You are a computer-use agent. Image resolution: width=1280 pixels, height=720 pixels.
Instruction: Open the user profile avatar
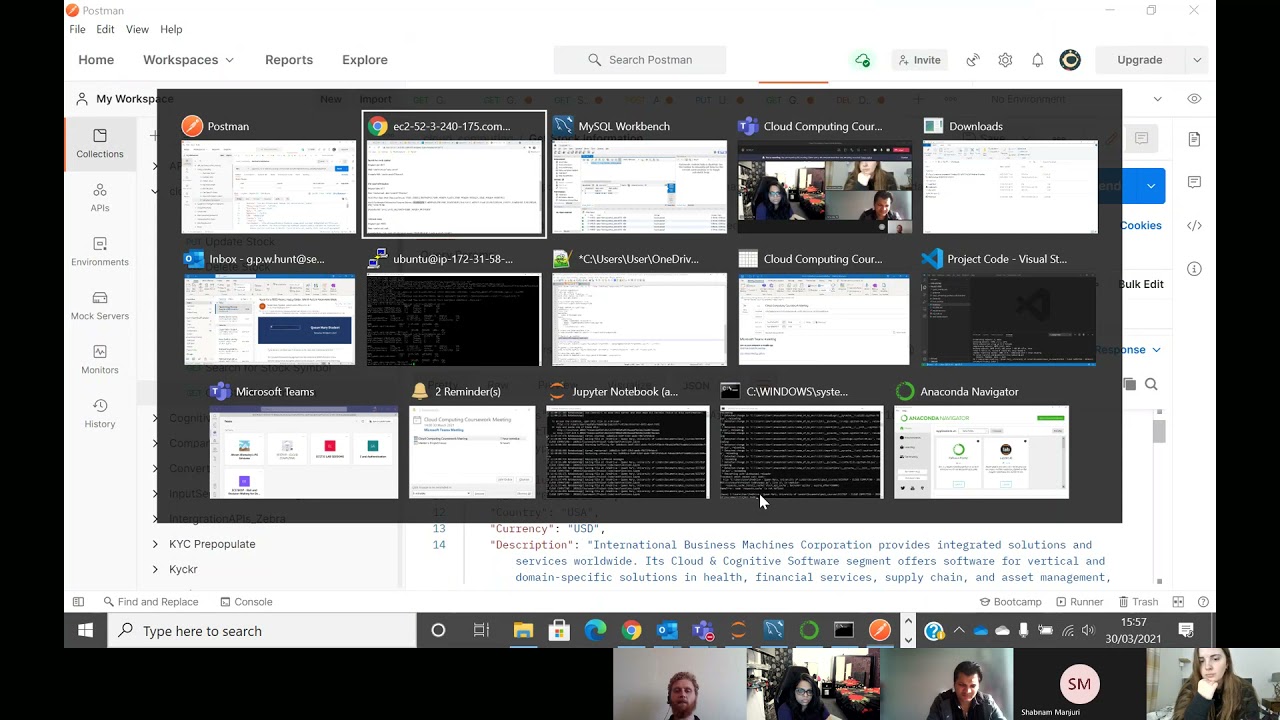[x=1070, y=60]
